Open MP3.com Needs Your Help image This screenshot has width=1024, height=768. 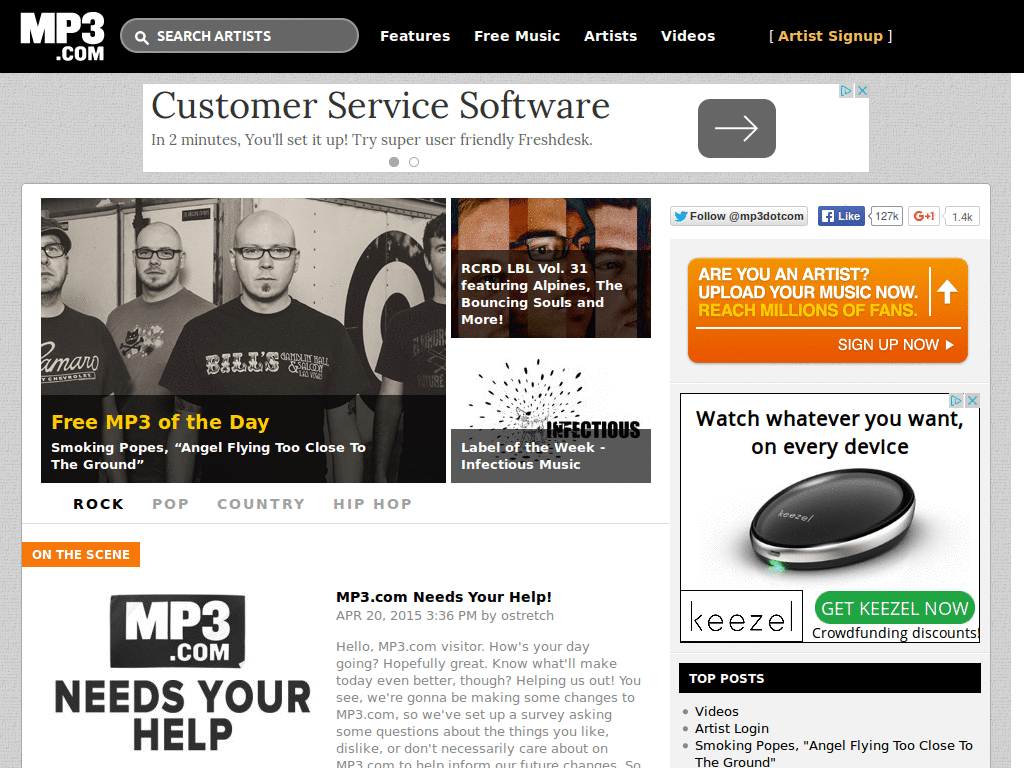[182, 673]
